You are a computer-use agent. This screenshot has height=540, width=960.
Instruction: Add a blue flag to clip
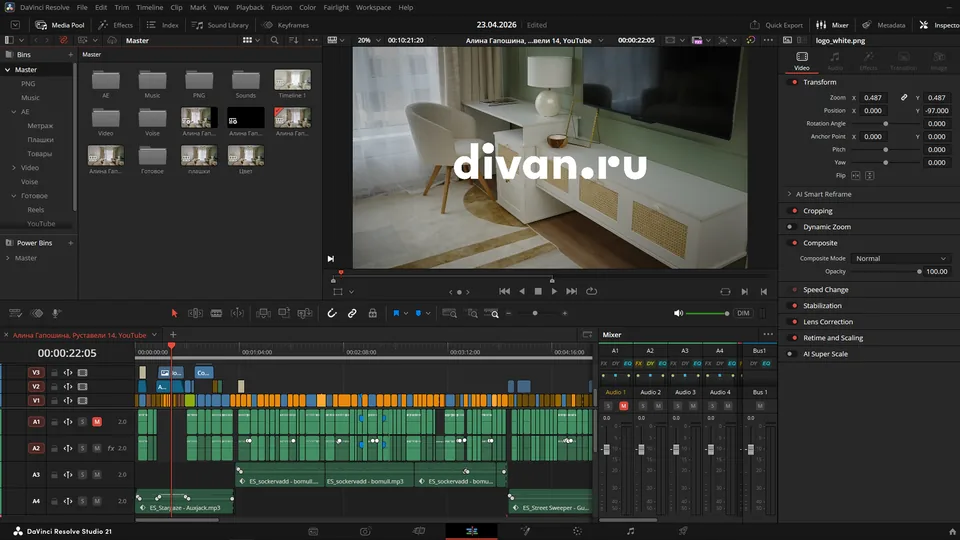(x=396, y=313)
